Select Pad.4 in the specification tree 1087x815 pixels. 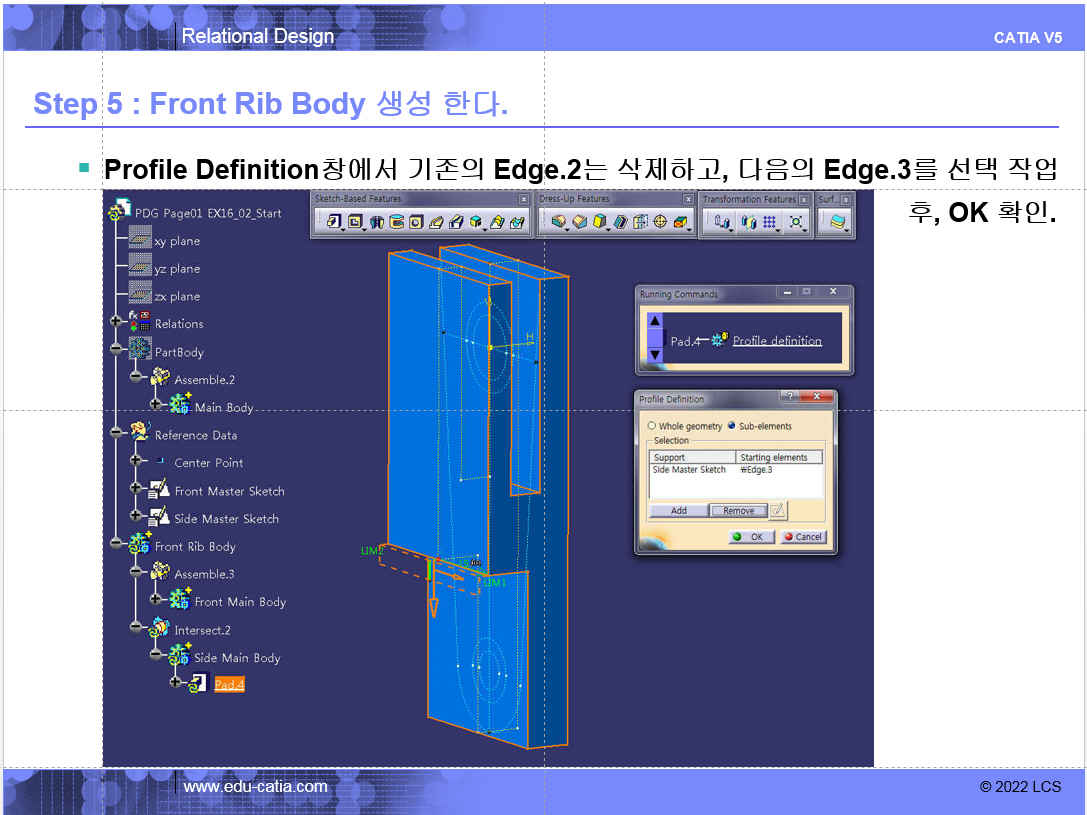229,684
